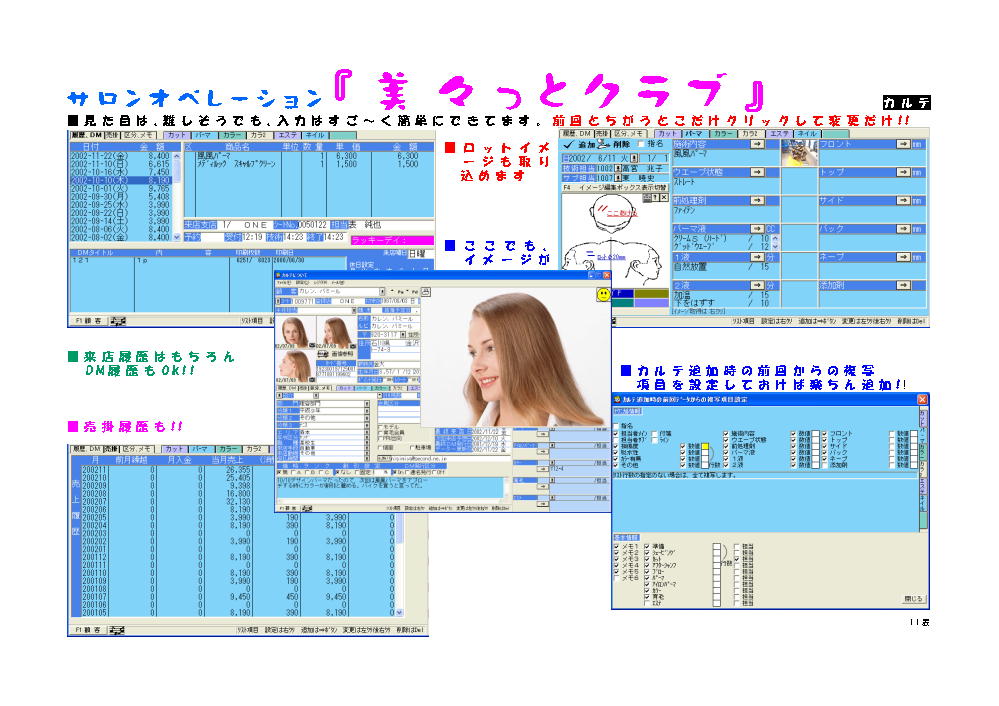The image size is (999, 706).
Task: Click arrow button beside ウエーブ状態 header
Action: click(x=756, y=172)
